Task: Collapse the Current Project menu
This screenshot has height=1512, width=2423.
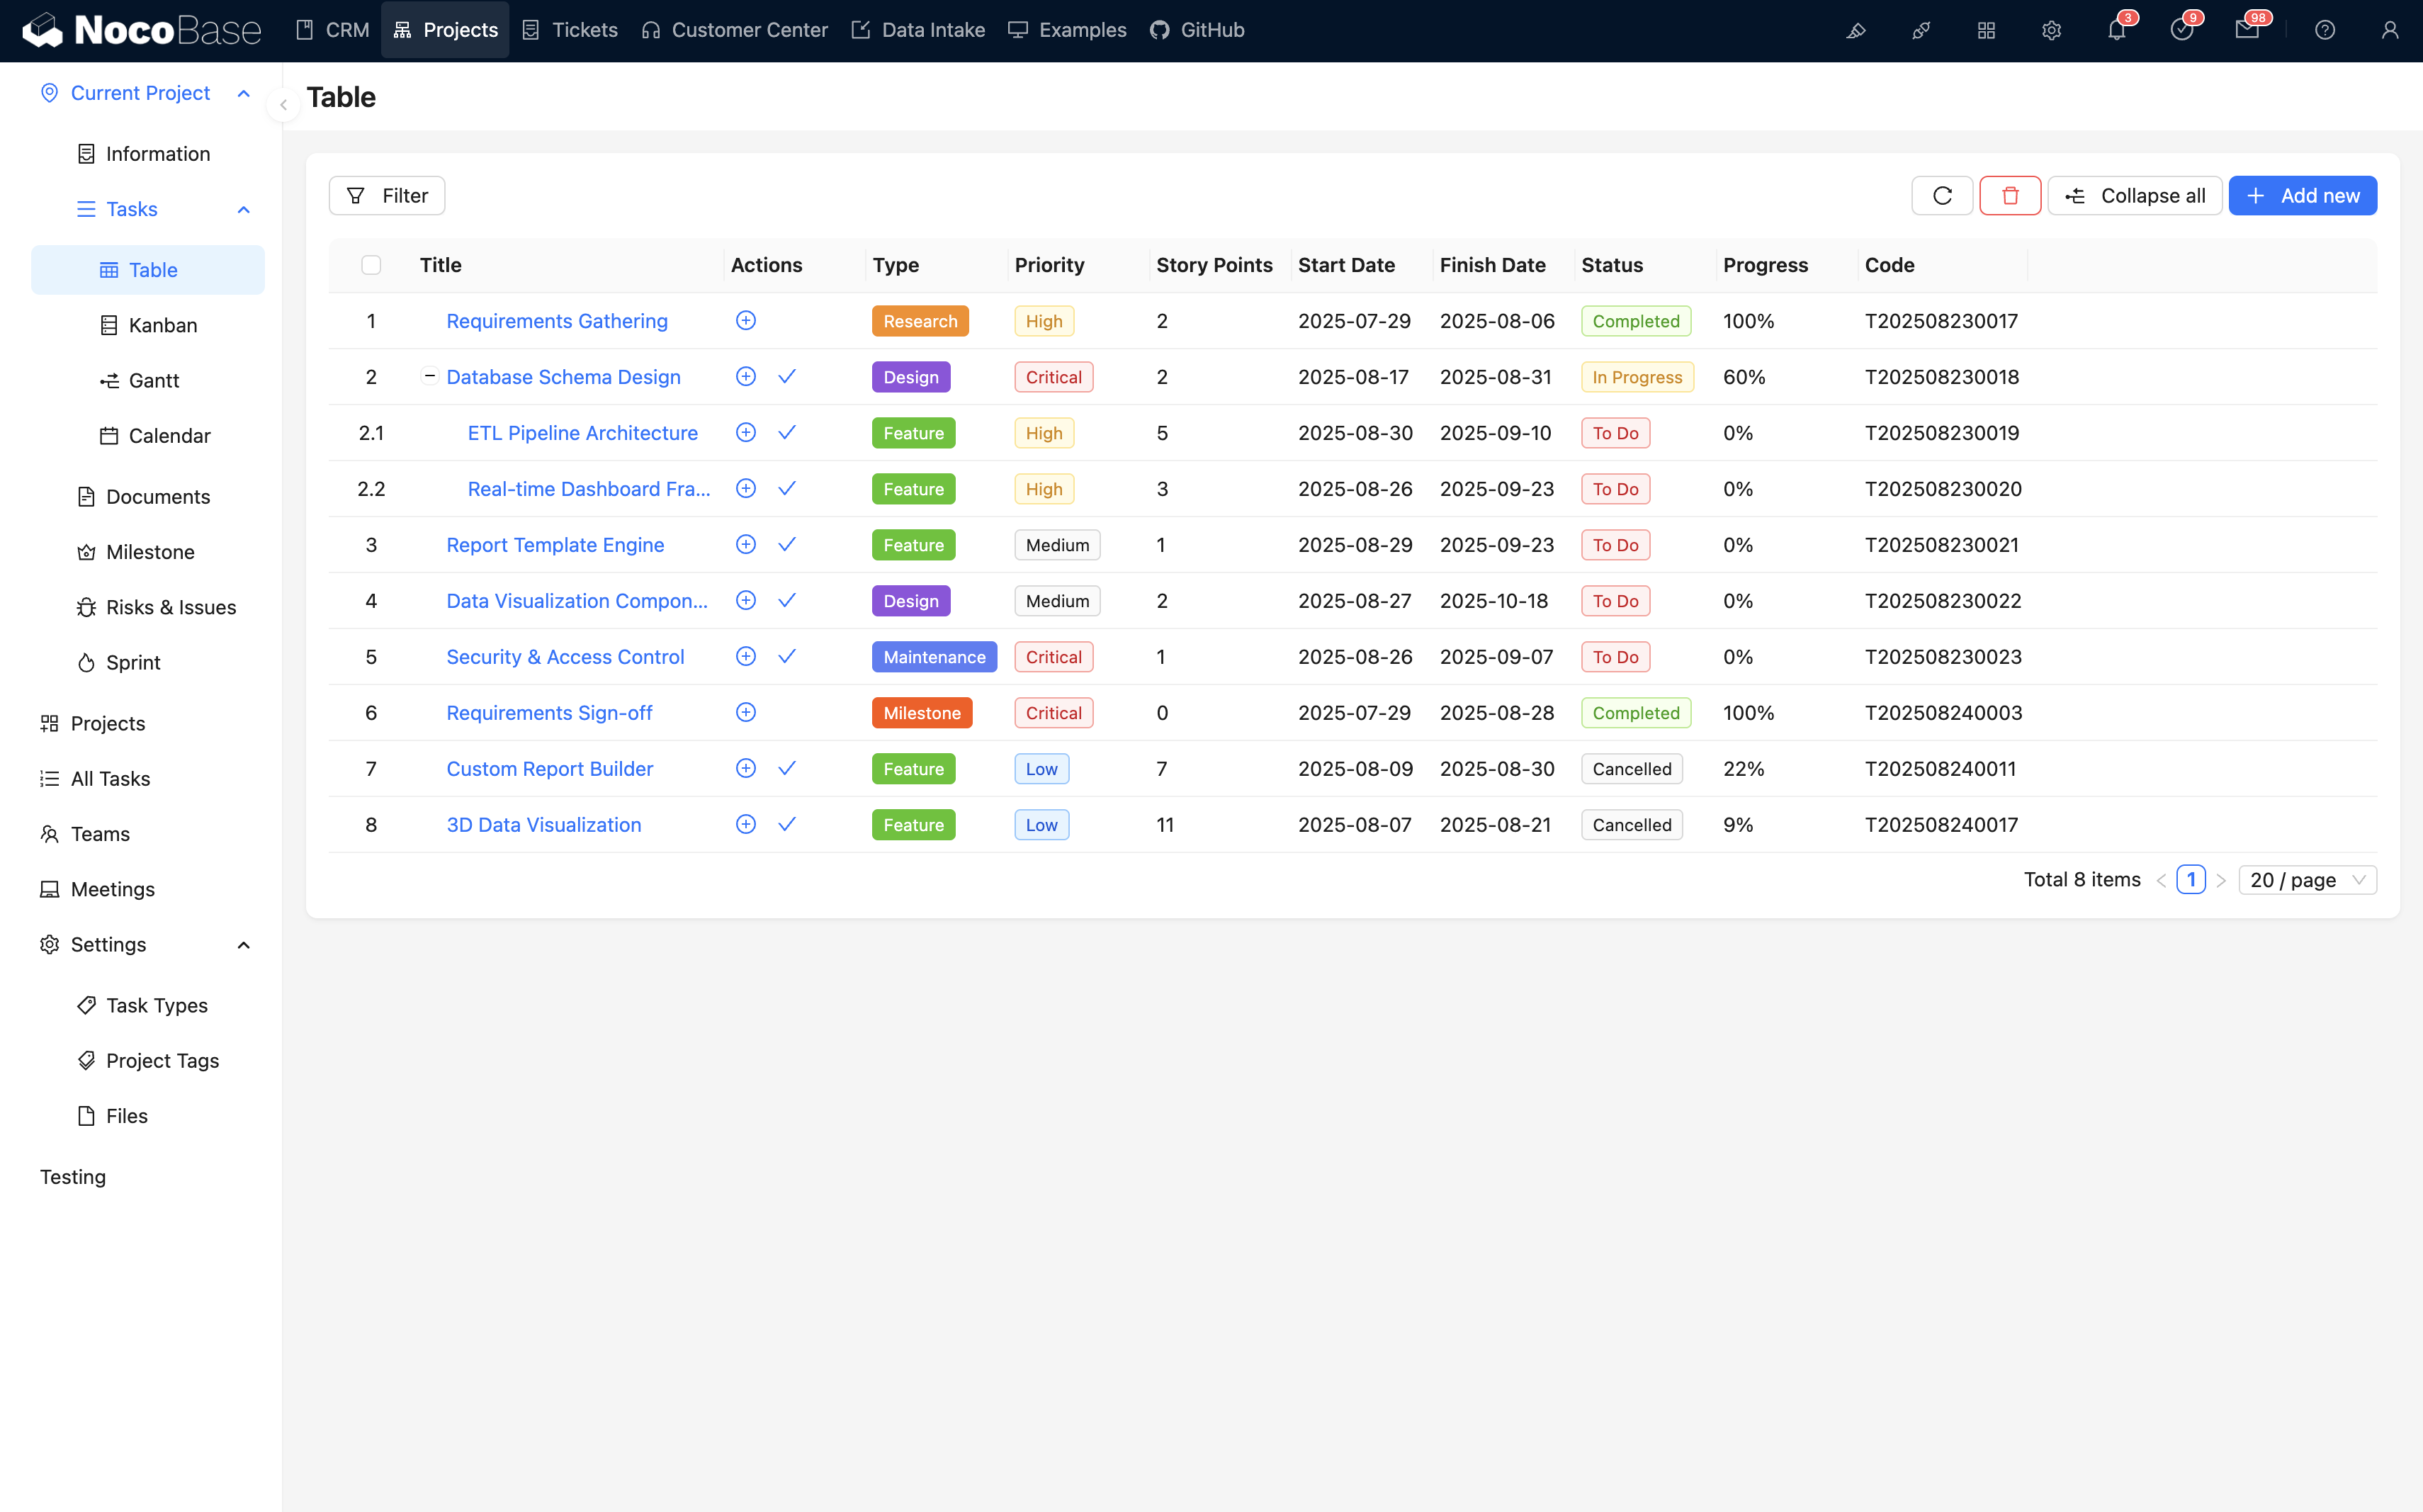Action: (x=243, y=93)
